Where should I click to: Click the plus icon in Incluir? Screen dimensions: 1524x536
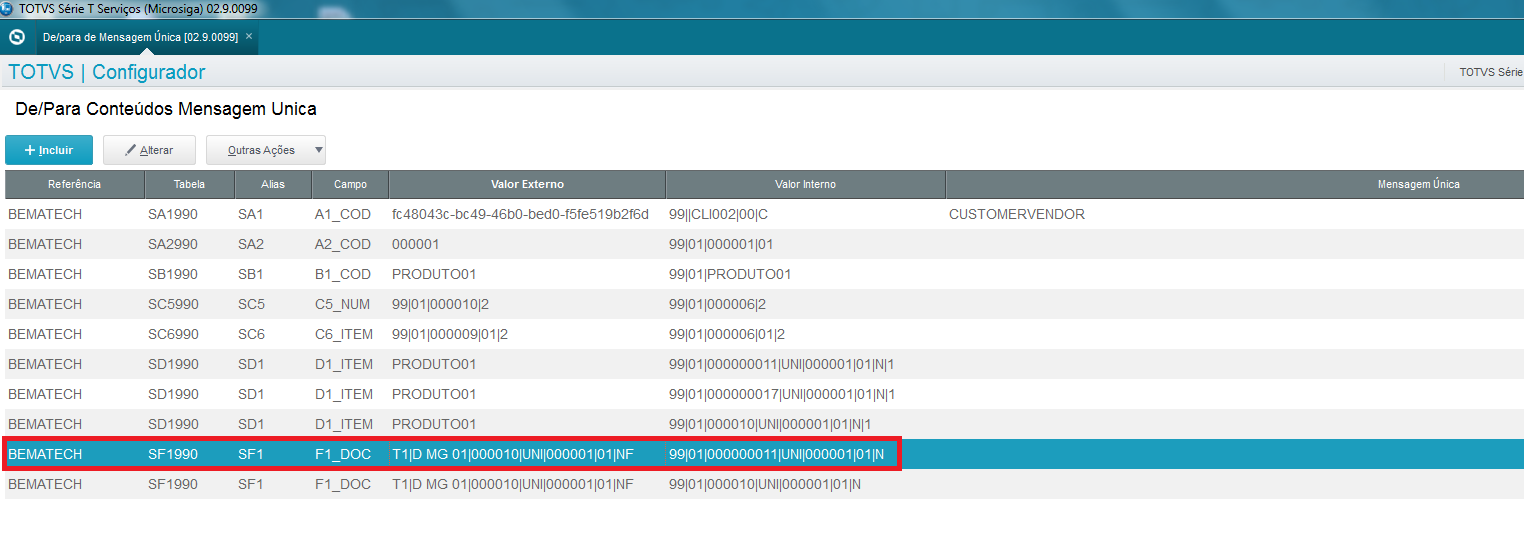coord(30,150)
